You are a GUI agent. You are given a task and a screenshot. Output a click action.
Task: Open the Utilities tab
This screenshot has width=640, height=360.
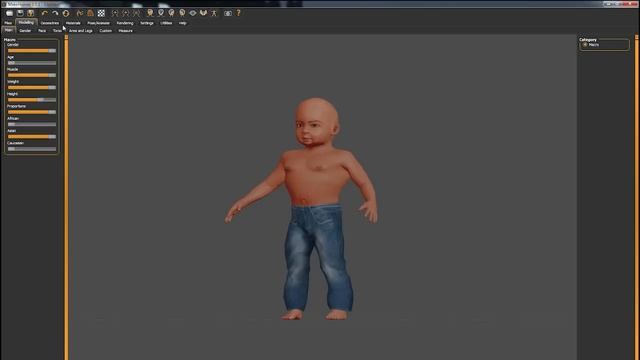[x=166, y=23]
